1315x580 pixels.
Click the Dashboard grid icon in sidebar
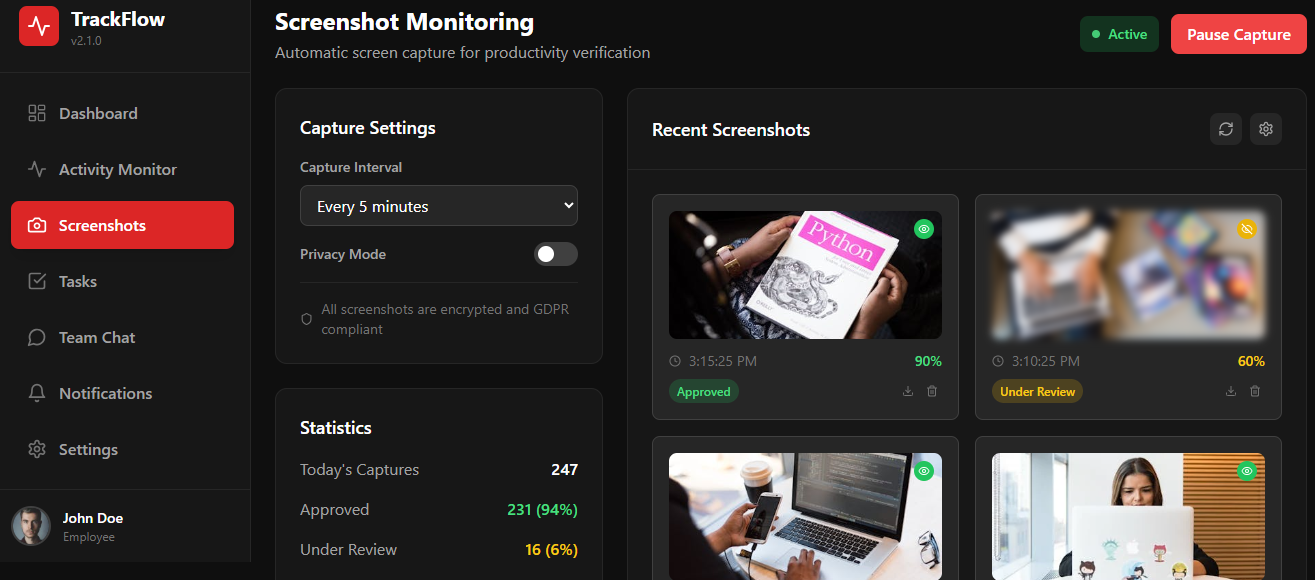37,113
